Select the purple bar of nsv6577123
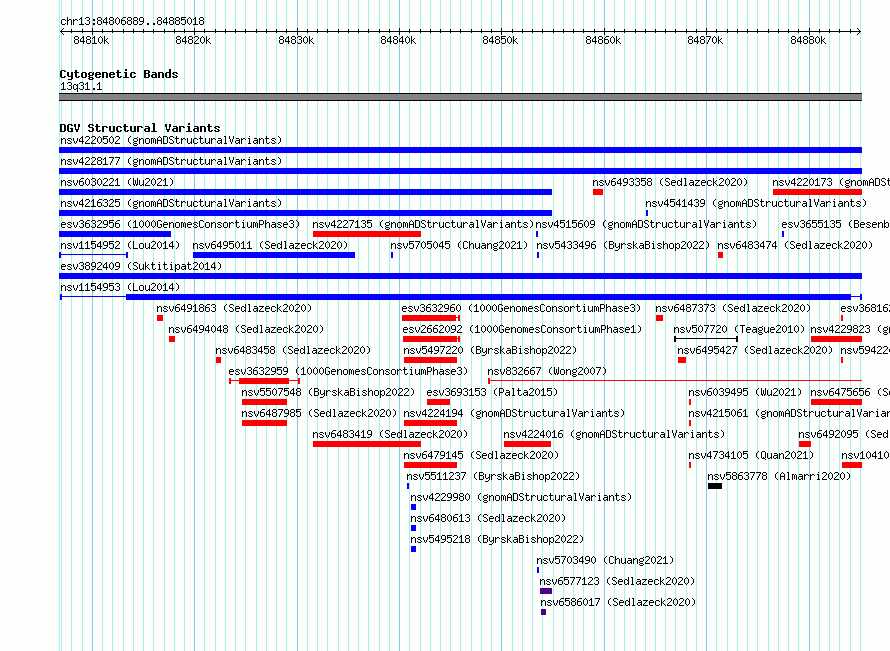890x651 pixels. (x=546, y=591)
